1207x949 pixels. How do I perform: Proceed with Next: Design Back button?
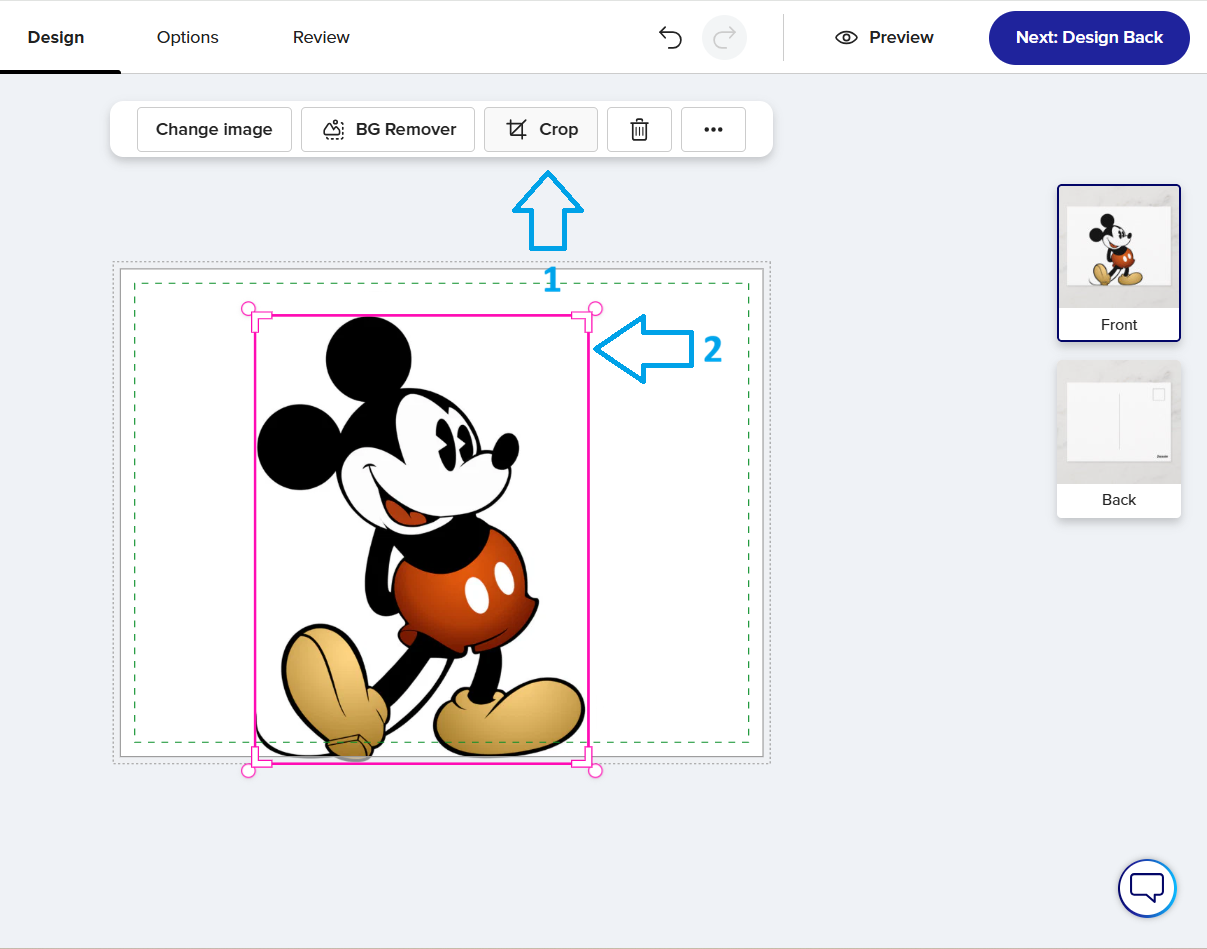click(1089, 38)
